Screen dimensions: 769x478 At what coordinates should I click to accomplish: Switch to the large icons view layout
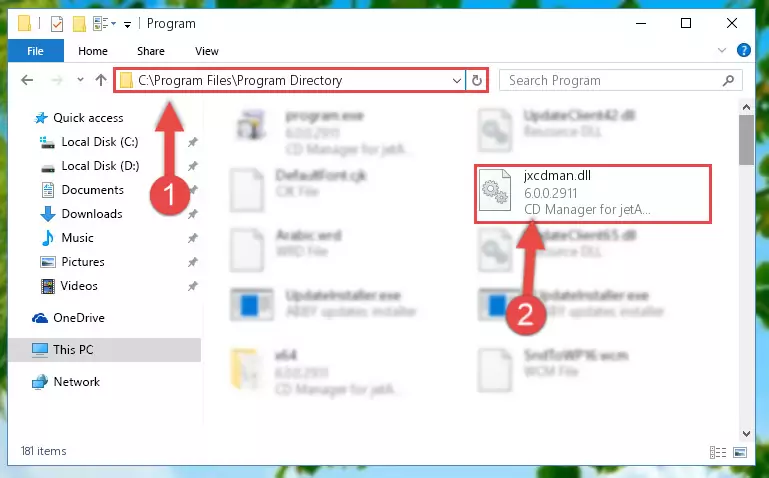coord(740,452)
